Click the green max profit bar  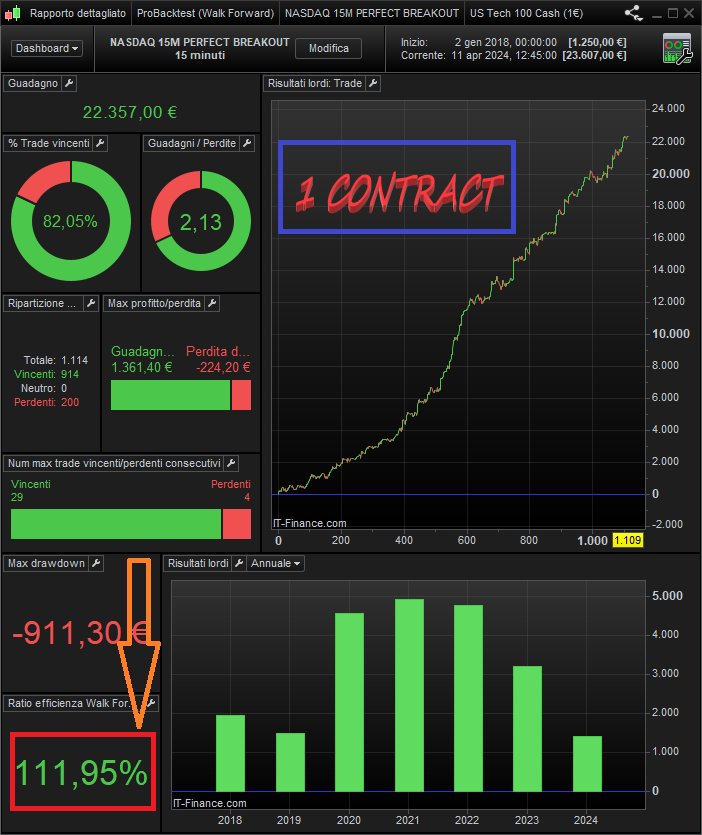170,395
